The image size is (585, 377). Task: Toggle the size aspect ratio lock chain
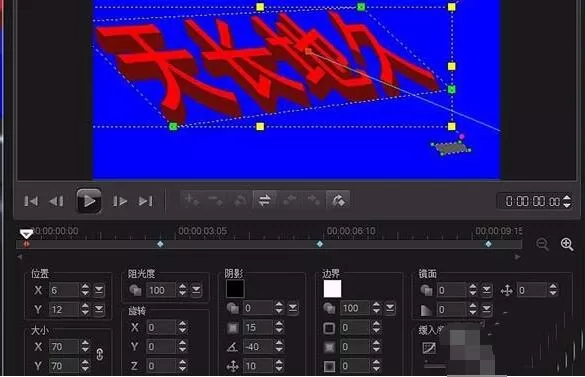(100, 354)
